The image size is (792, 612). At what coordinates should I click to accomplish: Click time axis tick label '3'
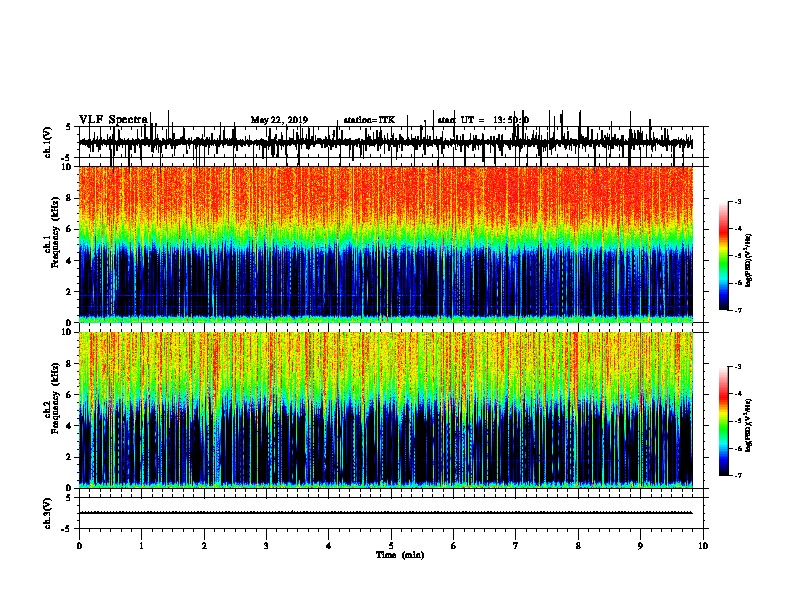266,546
